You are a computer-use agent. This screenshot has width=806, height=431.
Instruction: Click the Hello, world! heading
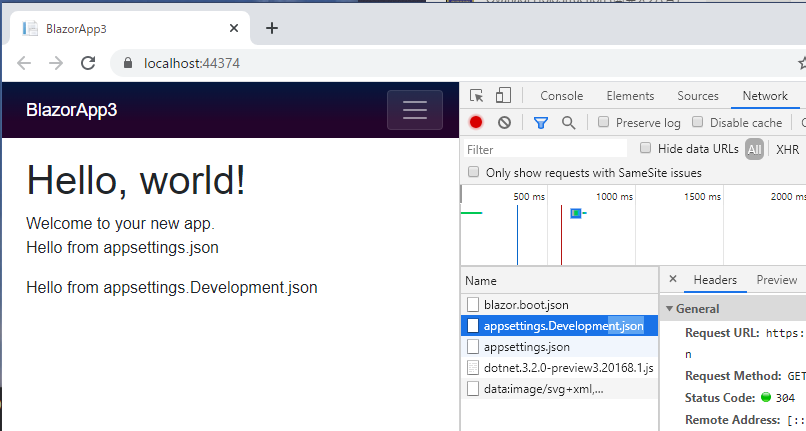pyautogui.click(x=136, y=180)
